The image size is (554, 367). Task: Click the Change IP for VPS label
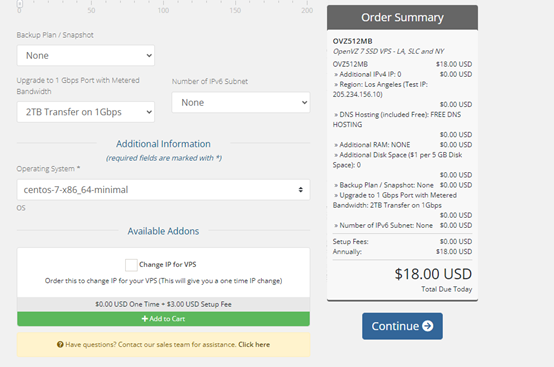167,265
